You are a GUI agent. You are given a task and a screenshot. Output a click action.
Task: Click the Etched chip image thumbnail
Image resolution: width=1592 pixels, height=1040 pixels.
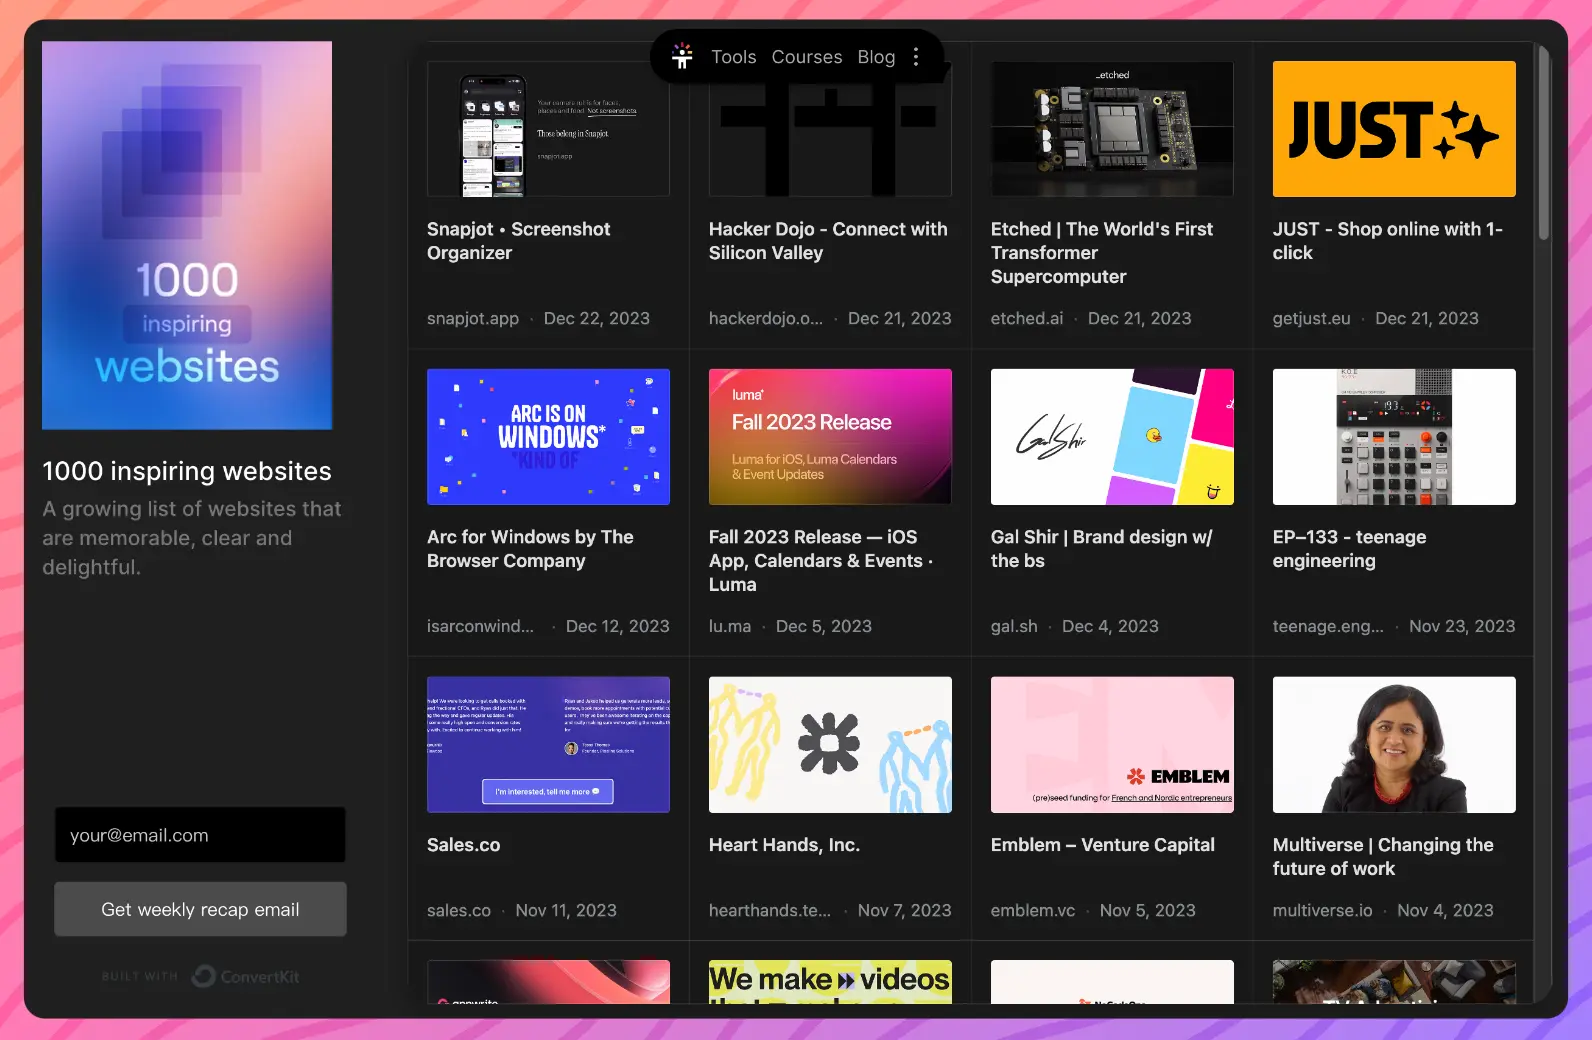coord(1111,129)
